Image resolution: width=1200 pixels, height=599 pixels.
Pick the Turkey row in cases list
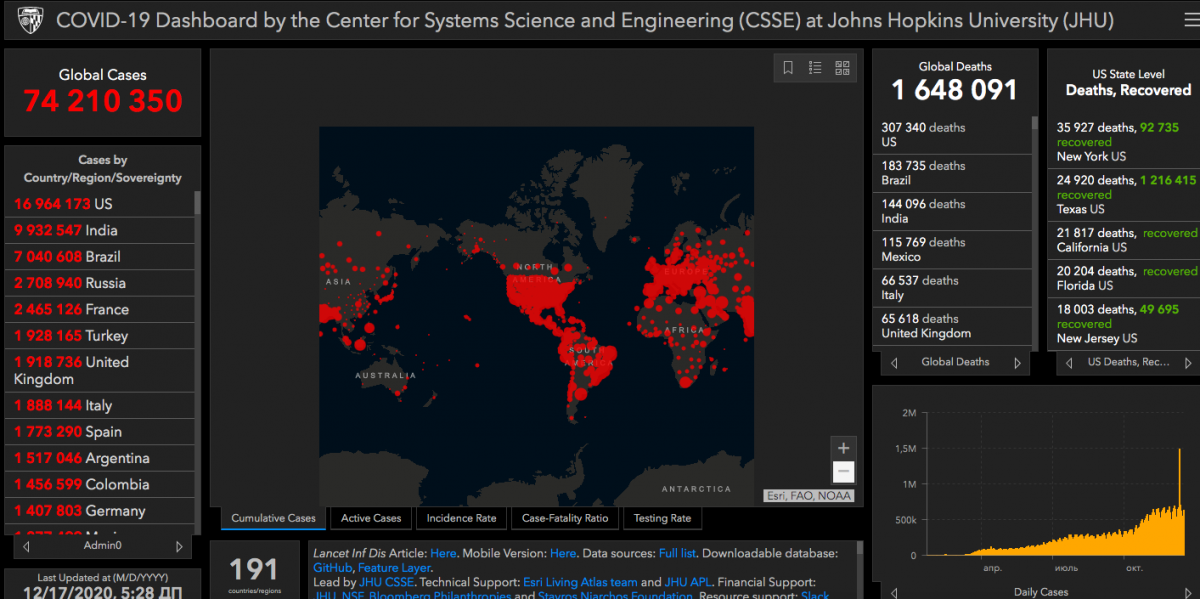coord(100,335)
